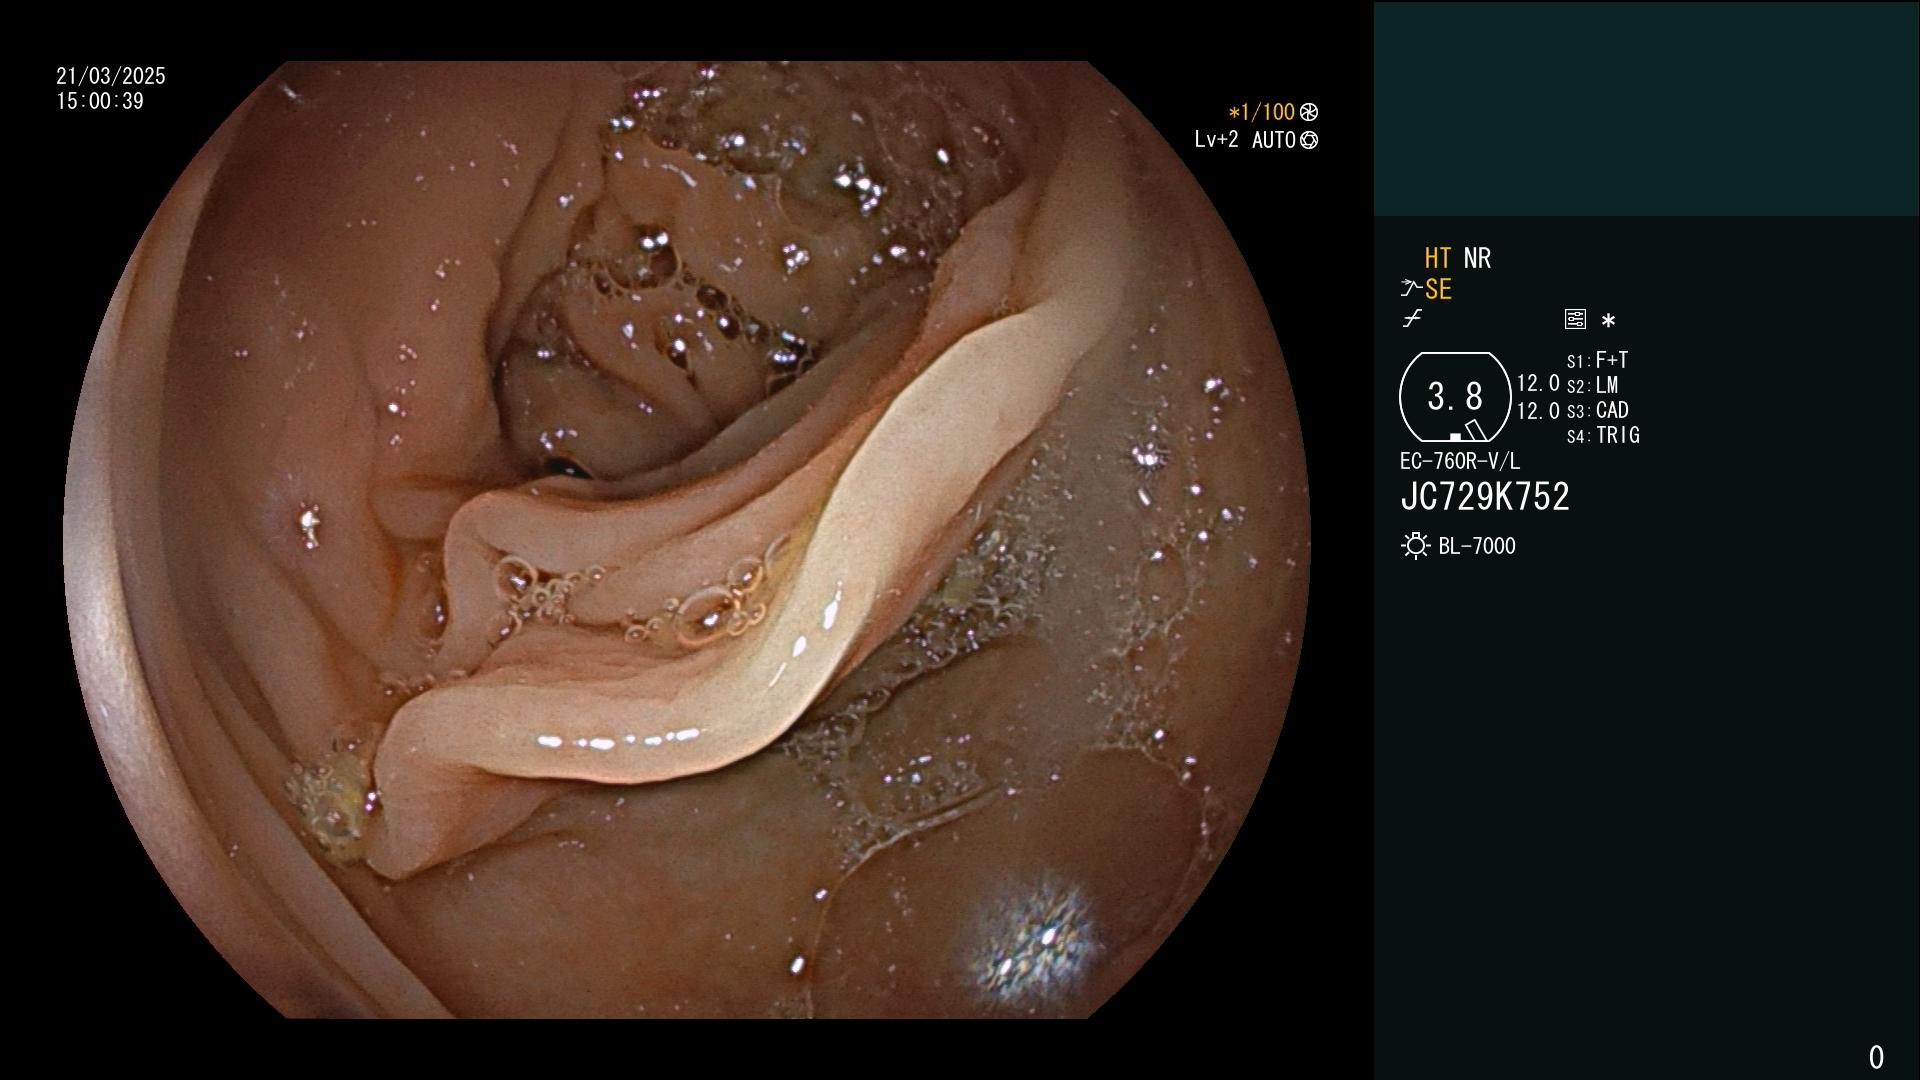This screenshot has height=1080, width=1920.
Task: Click the AUTO exposure mode label
Action: [x=1274, y=140]
